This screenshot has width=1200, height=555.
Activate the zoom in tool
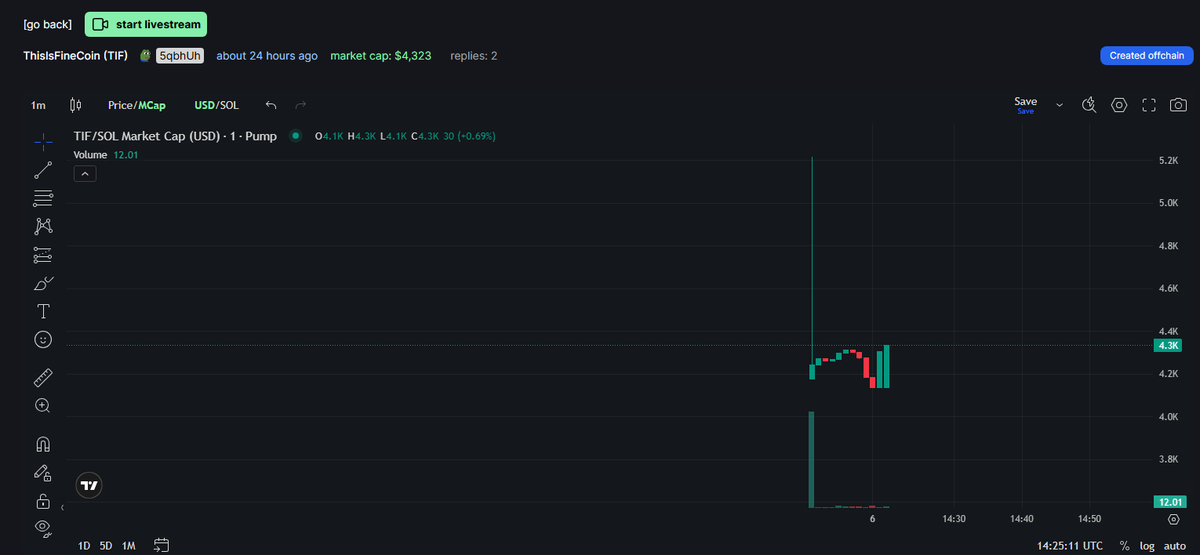pos(43,405)
